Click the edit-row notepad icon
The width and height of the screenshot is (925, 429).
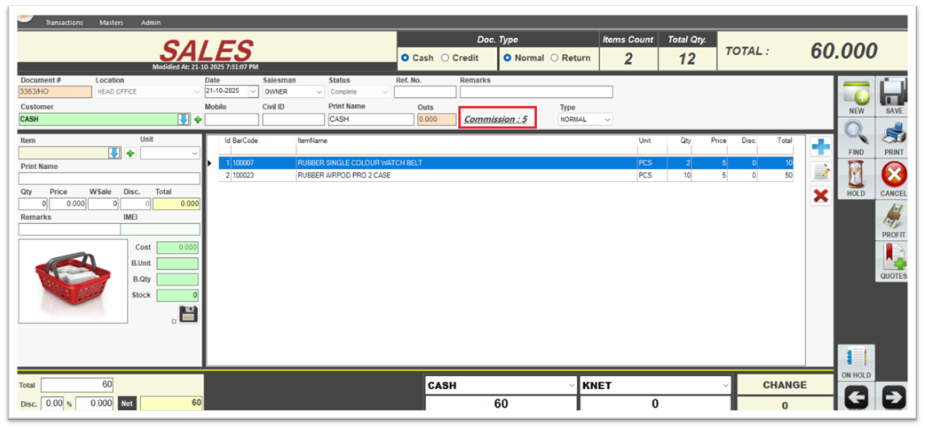coord(821,171)
